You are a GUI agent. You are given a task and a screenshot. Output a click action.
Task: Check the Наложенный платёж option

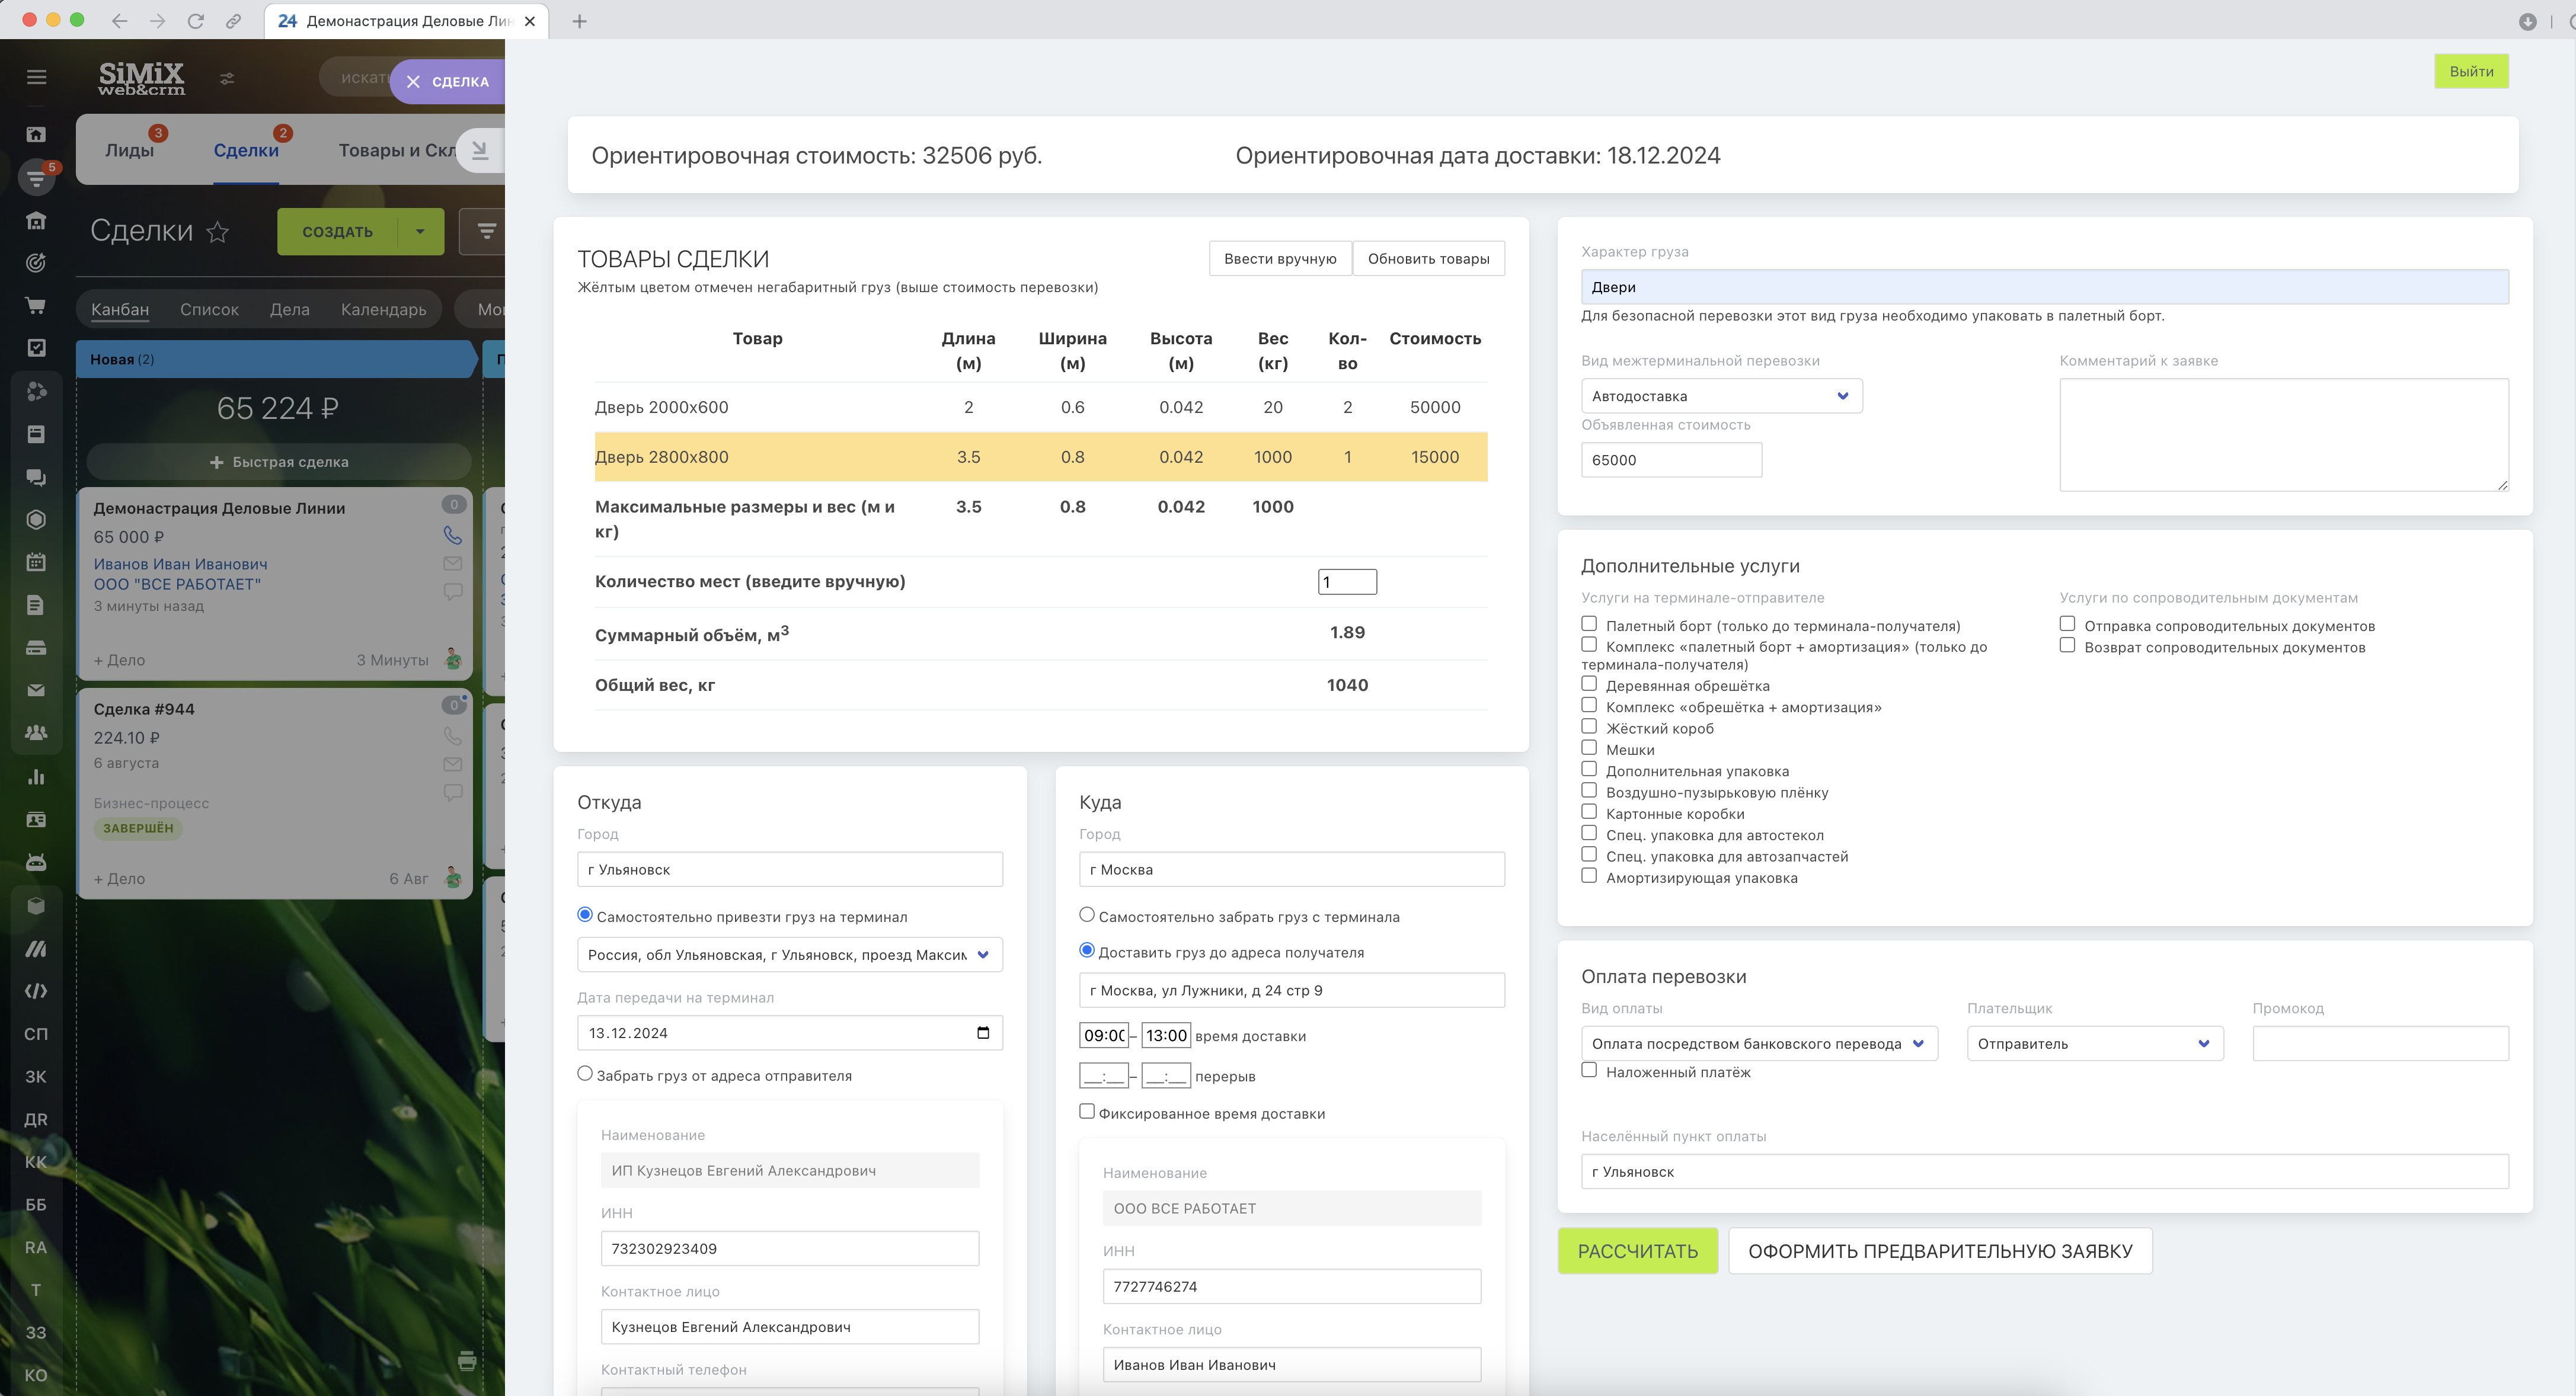pyautogui.click(x=1589, y=1070)
